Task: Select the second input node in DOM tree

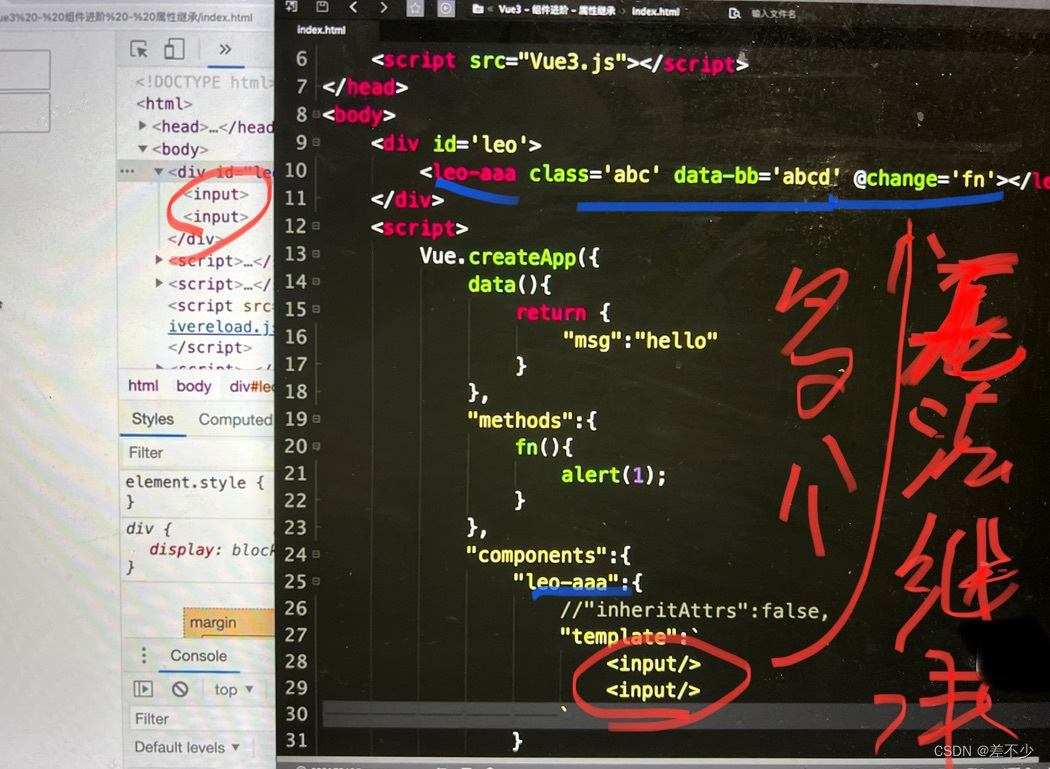Action: pyautogui.click(x=216, y=217)
